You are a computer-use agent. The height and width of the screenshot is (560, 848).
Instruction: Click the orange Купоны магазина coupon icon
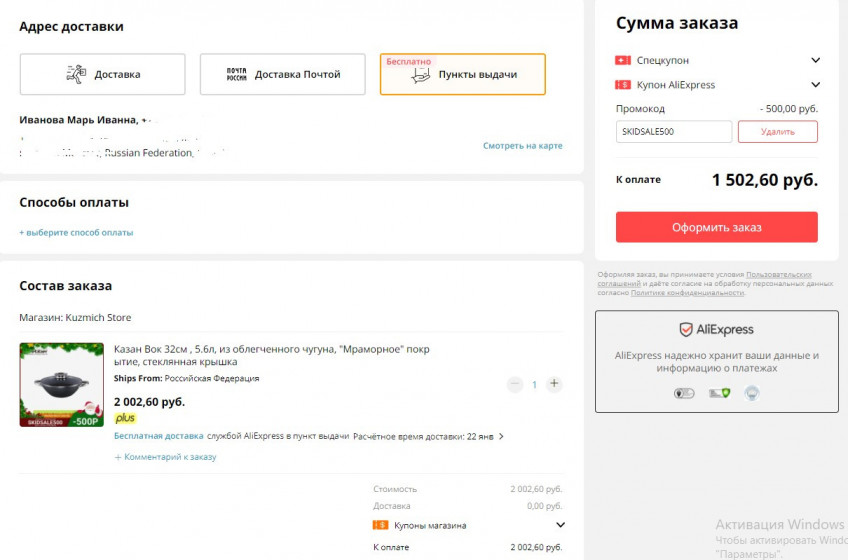380,525
